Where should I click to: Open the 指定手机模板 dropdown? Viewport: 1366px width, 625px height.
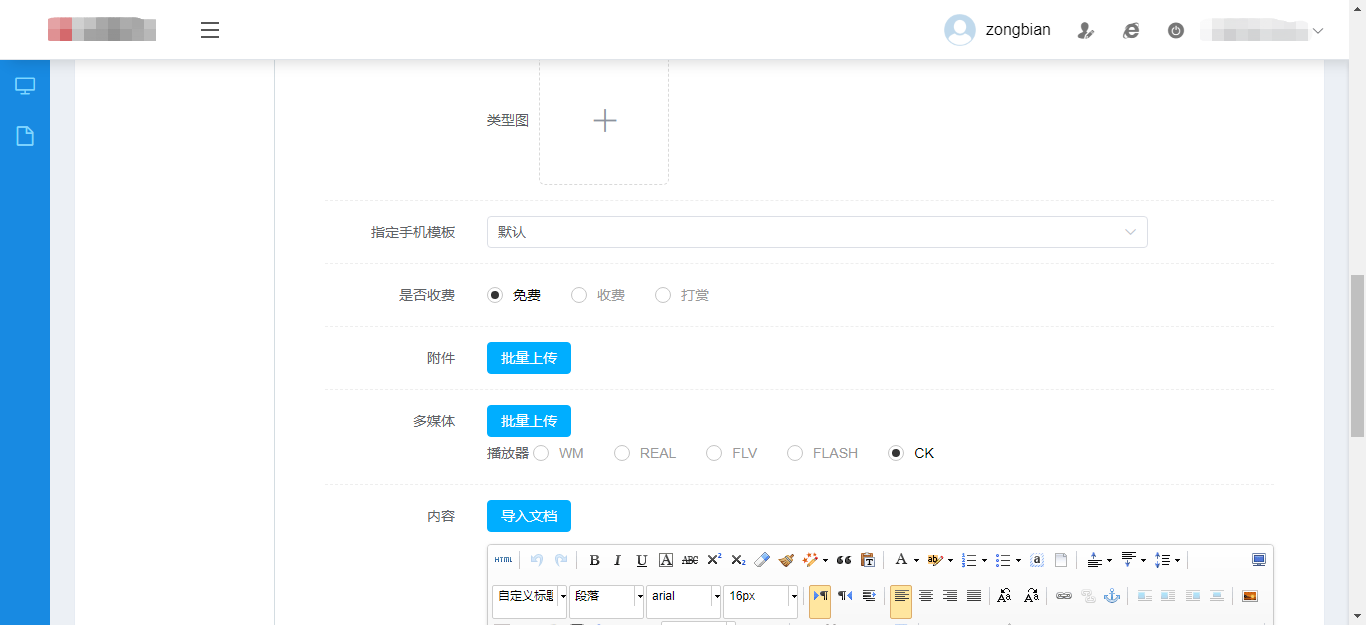pyautogui.click(x=816, y=232)
